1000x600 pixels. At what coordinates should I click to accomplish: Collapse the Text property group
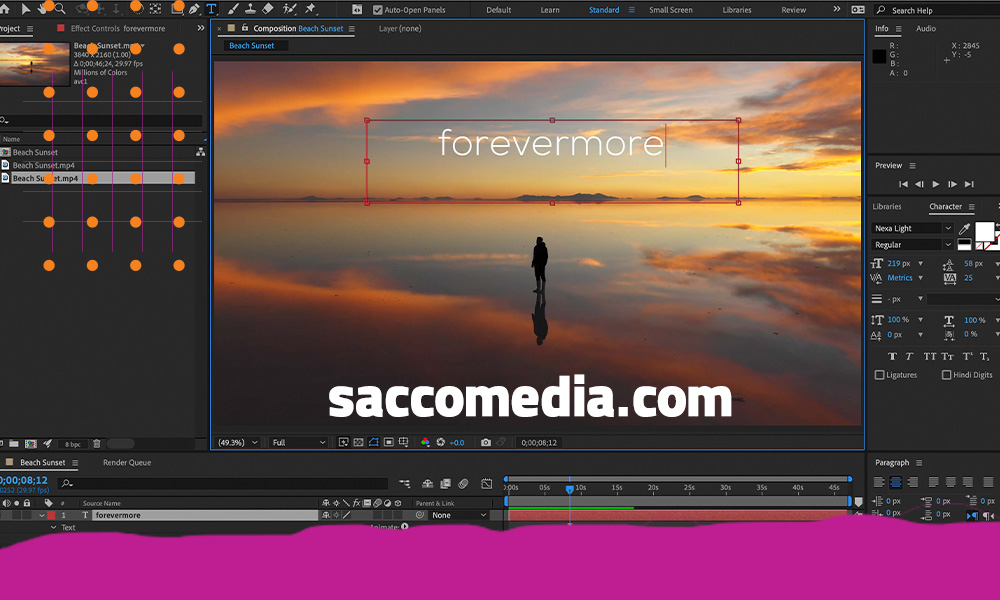54,527
